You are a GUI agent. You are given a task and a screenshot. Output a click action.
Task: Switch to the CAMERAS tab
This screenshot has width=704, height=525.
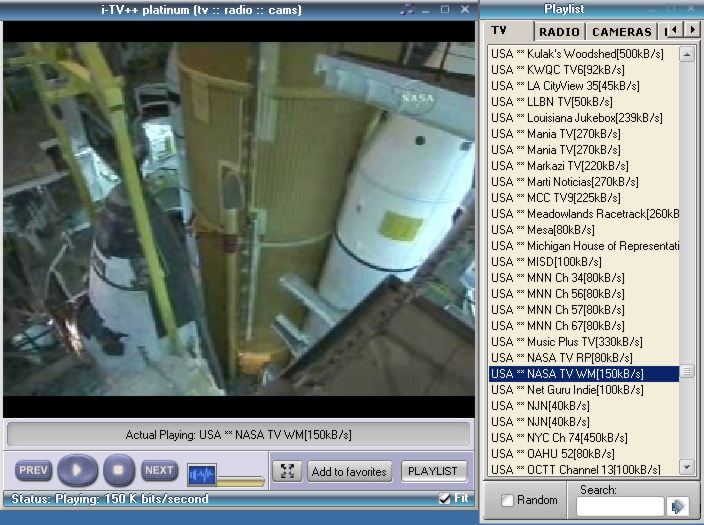[622, 32]
